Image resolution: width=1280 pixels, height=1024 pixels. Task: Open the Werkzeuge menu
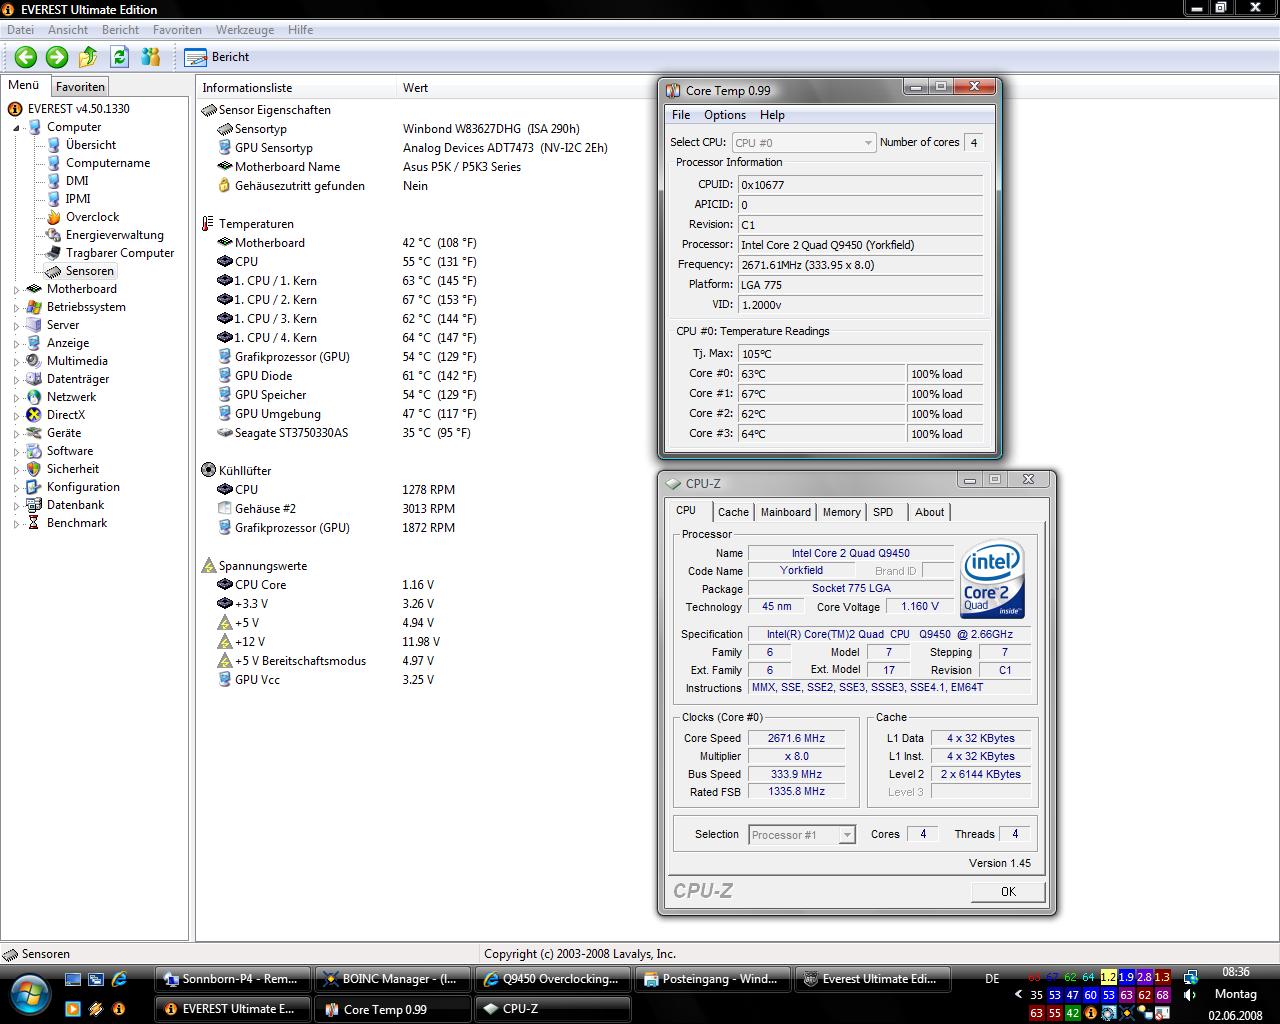[x=245, y=30]
